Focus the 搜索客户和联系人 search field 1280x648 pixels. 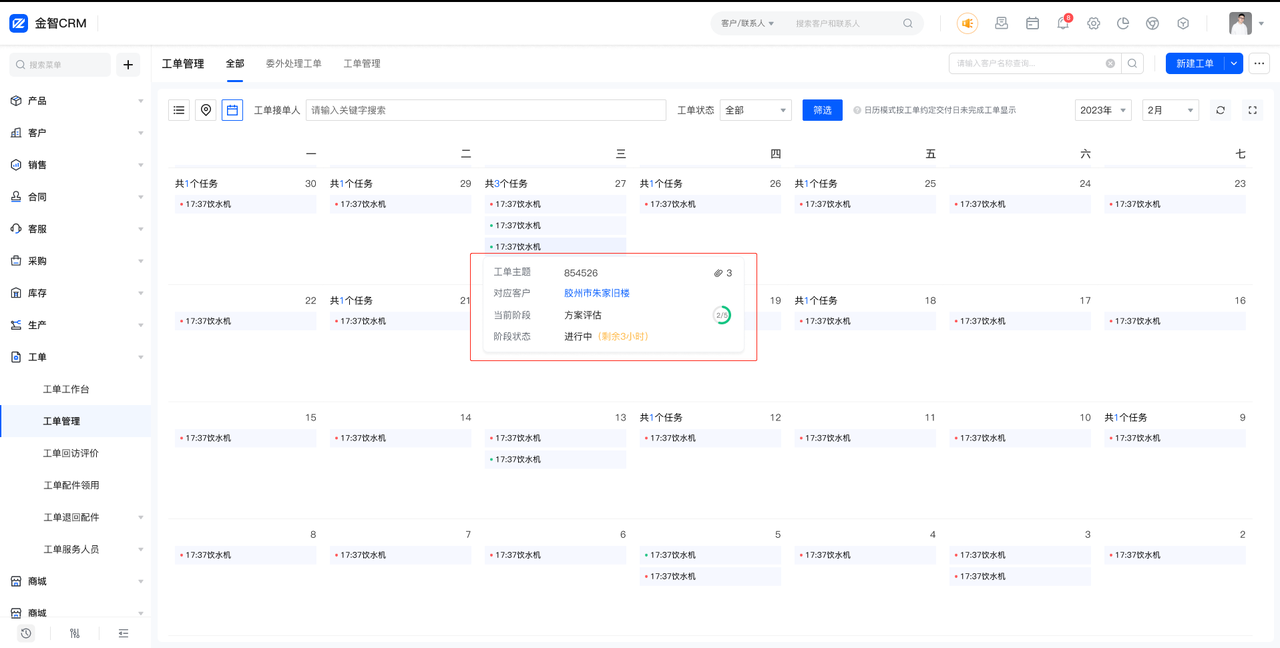[x=845, y=23]
